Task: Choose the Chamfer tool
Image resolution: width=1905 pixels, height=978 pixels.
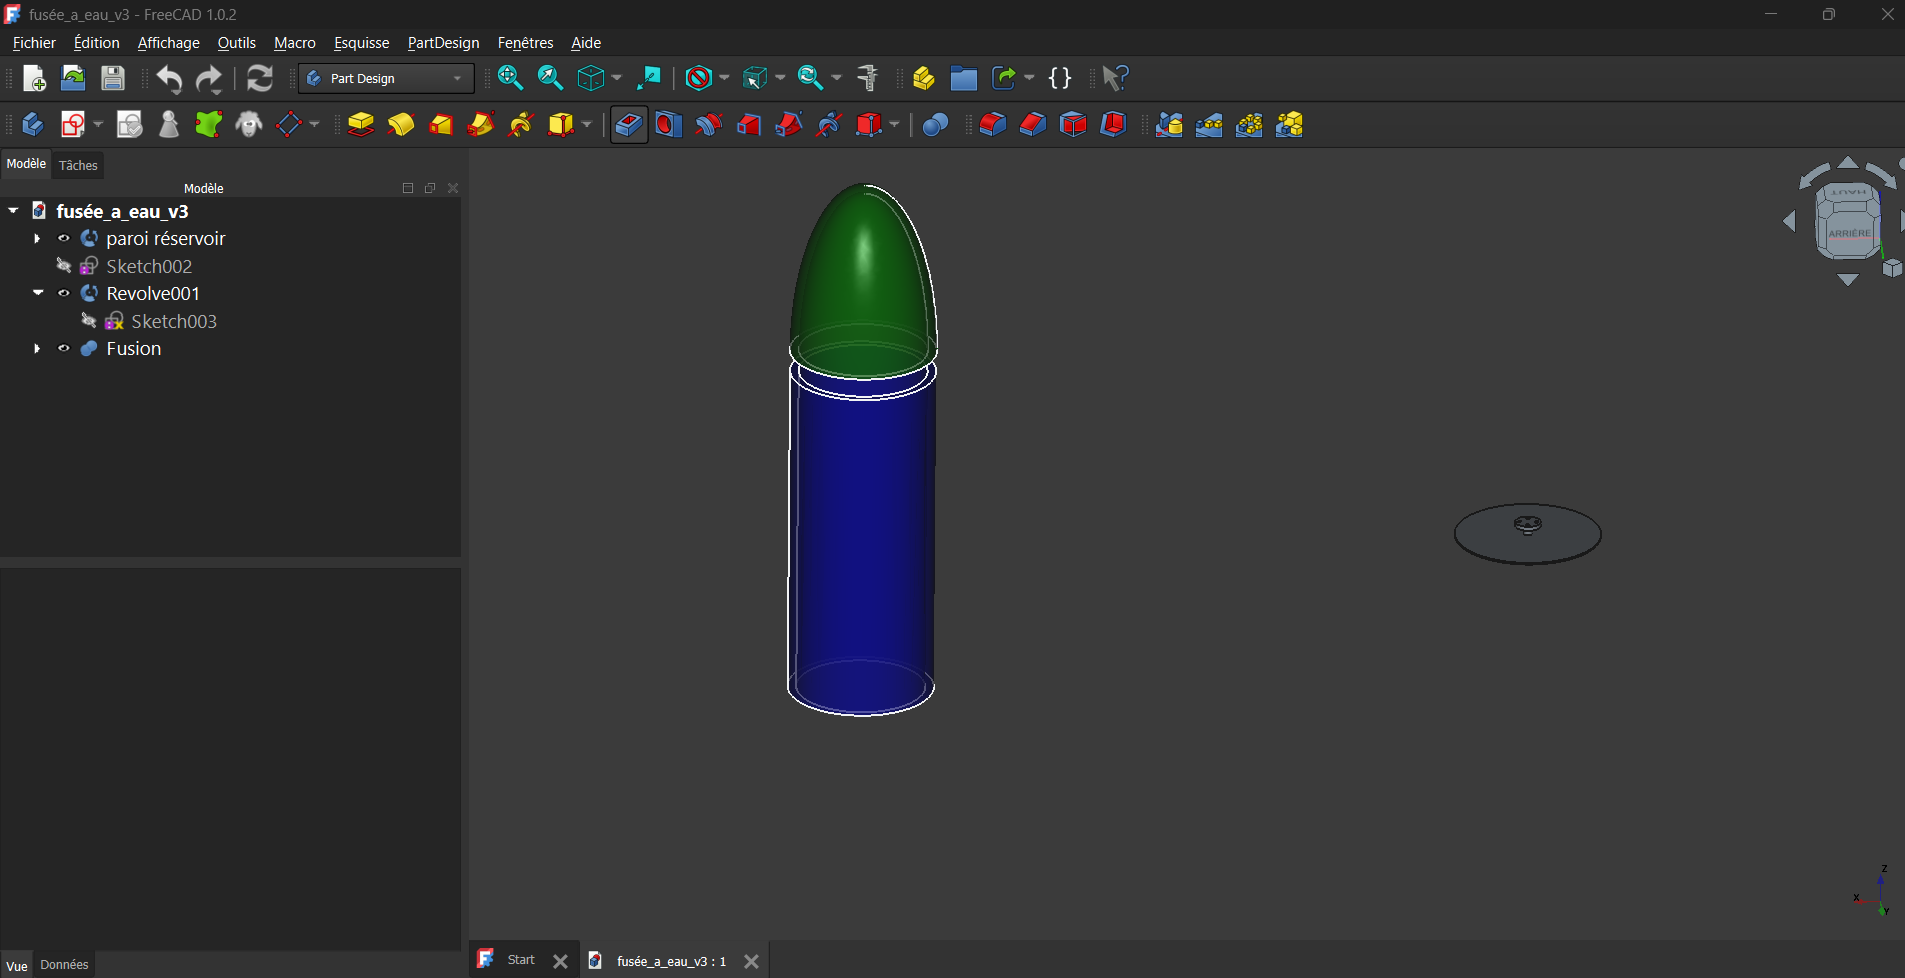Action: point(1032,125)
